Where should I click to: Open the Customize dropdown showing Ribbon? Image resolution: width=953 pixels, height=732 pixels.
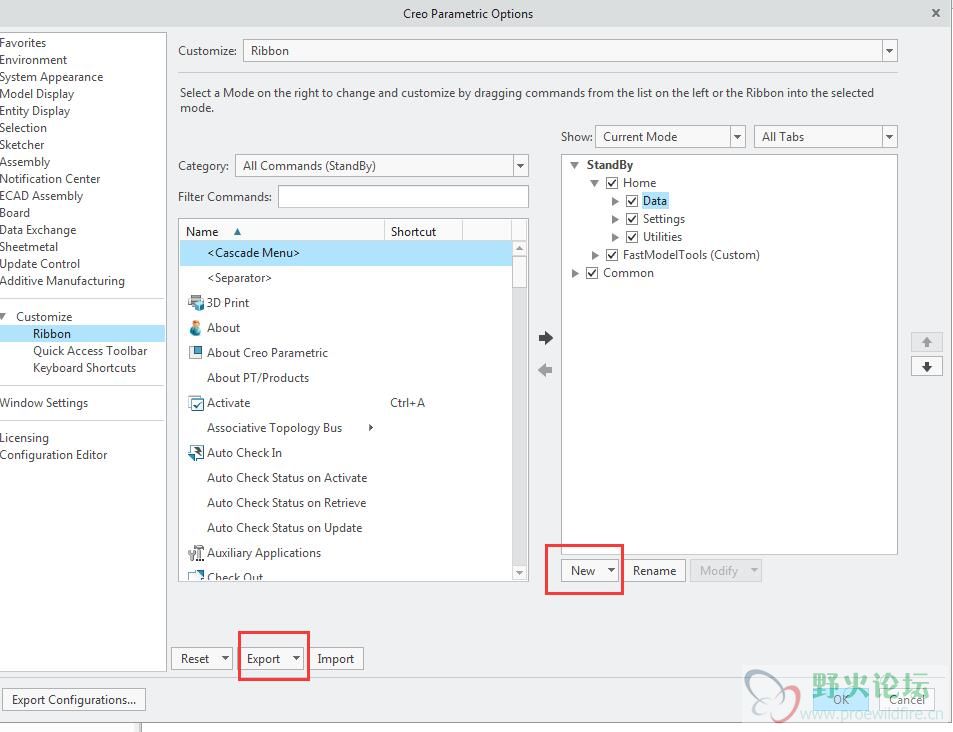[x=890, y=51]
